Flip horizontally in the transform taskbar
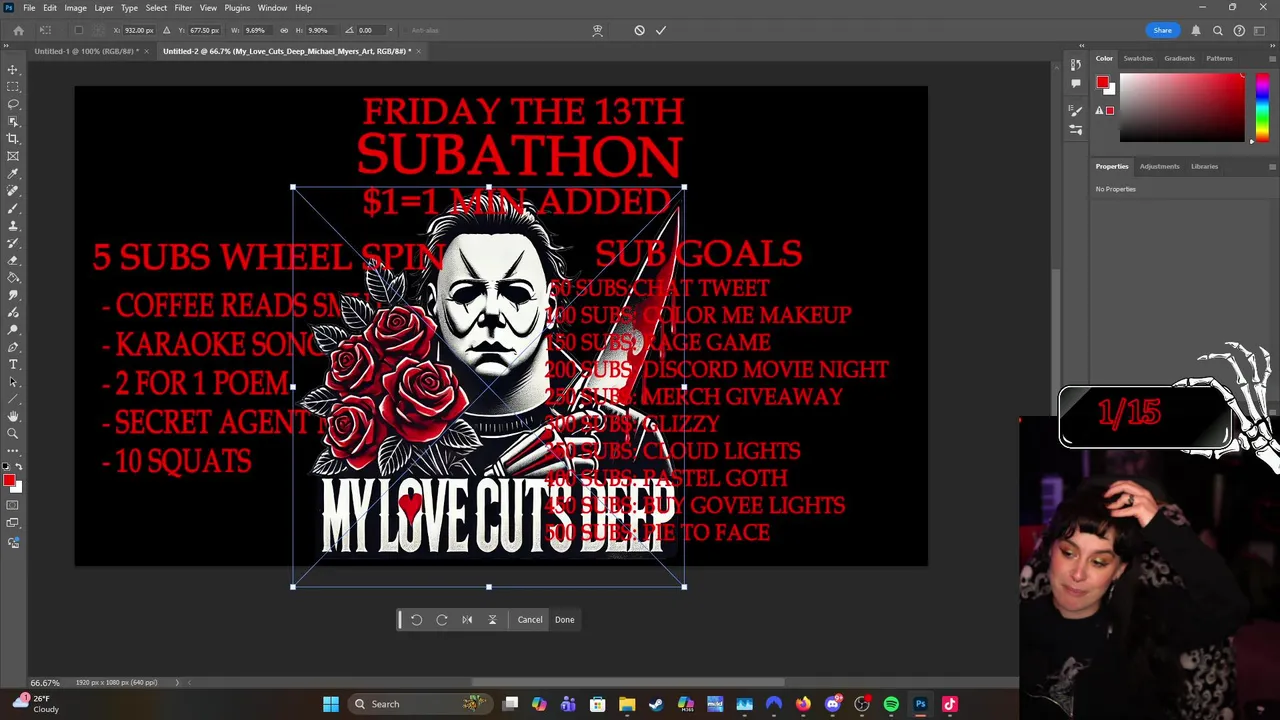Viewport: 1280px width, 720px height. click(467, 620)
